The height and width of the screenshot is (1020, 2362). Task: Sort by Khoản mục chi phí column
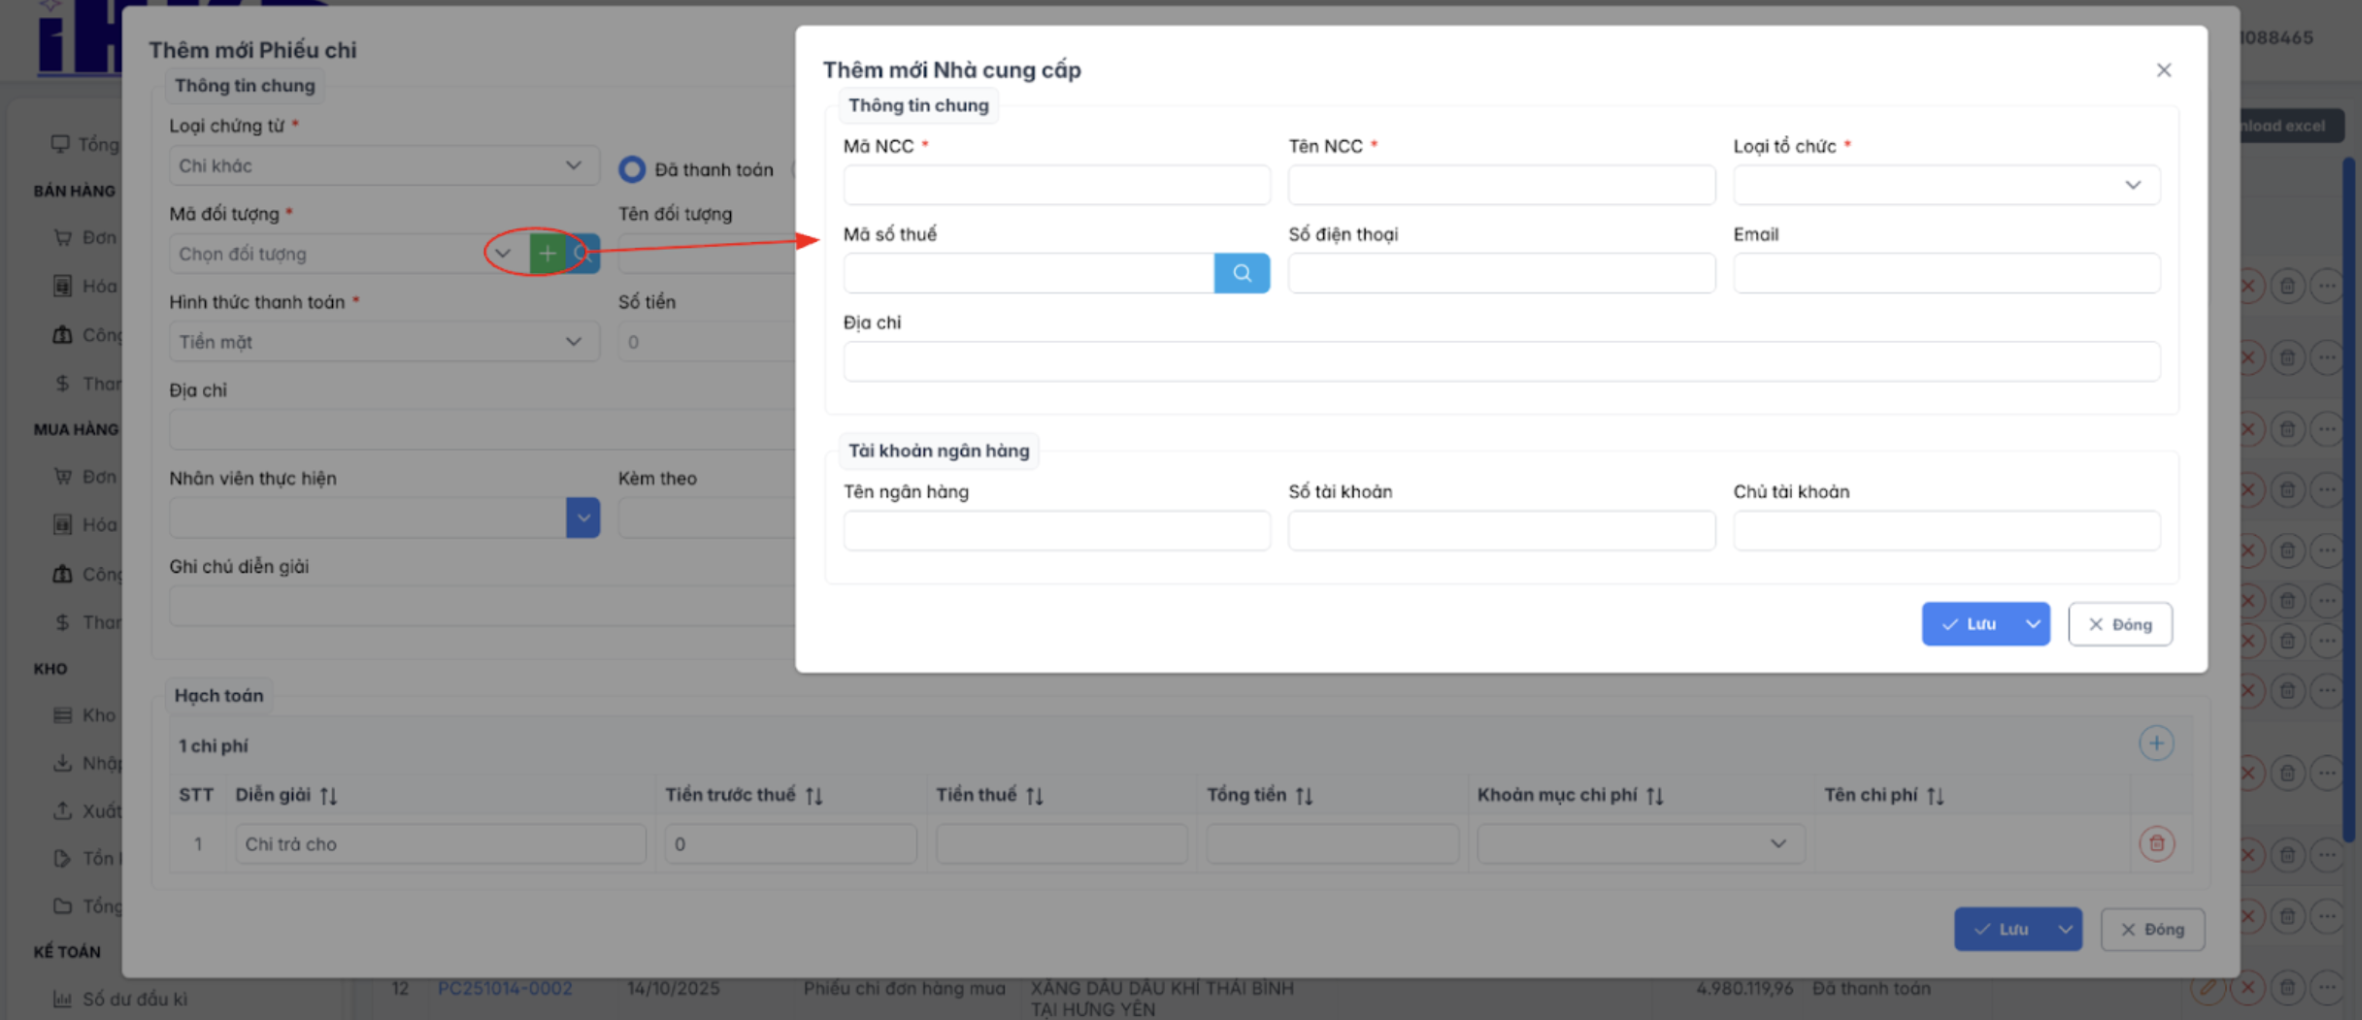point(1655,796)
